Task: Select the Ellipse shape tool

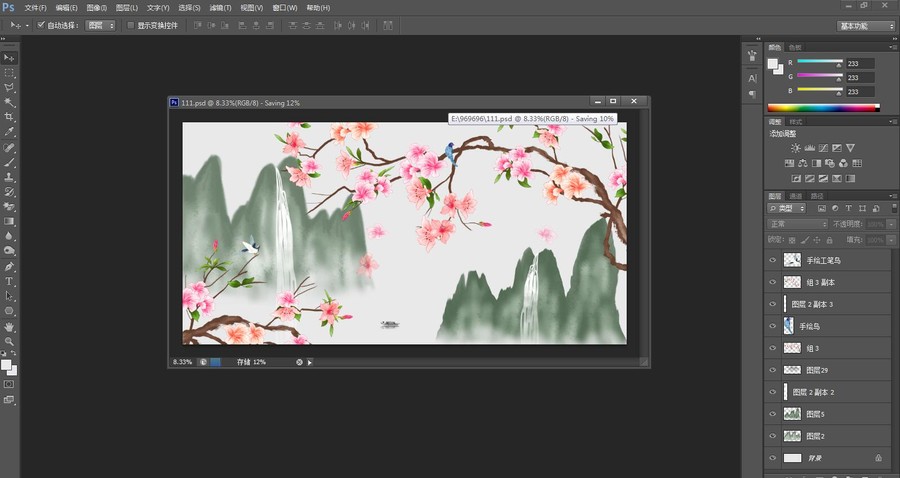Action: pos(9,311)
